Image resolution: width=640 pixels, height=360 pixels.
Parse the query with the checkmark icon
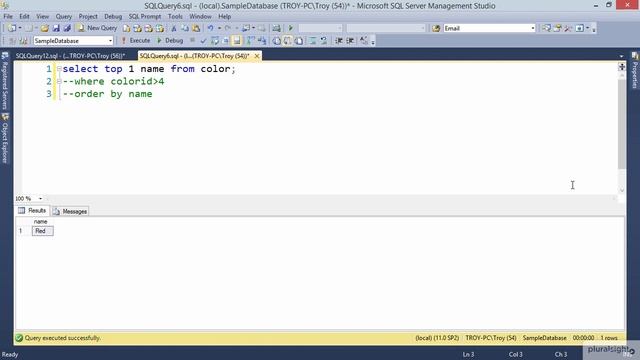click(203, 41)
